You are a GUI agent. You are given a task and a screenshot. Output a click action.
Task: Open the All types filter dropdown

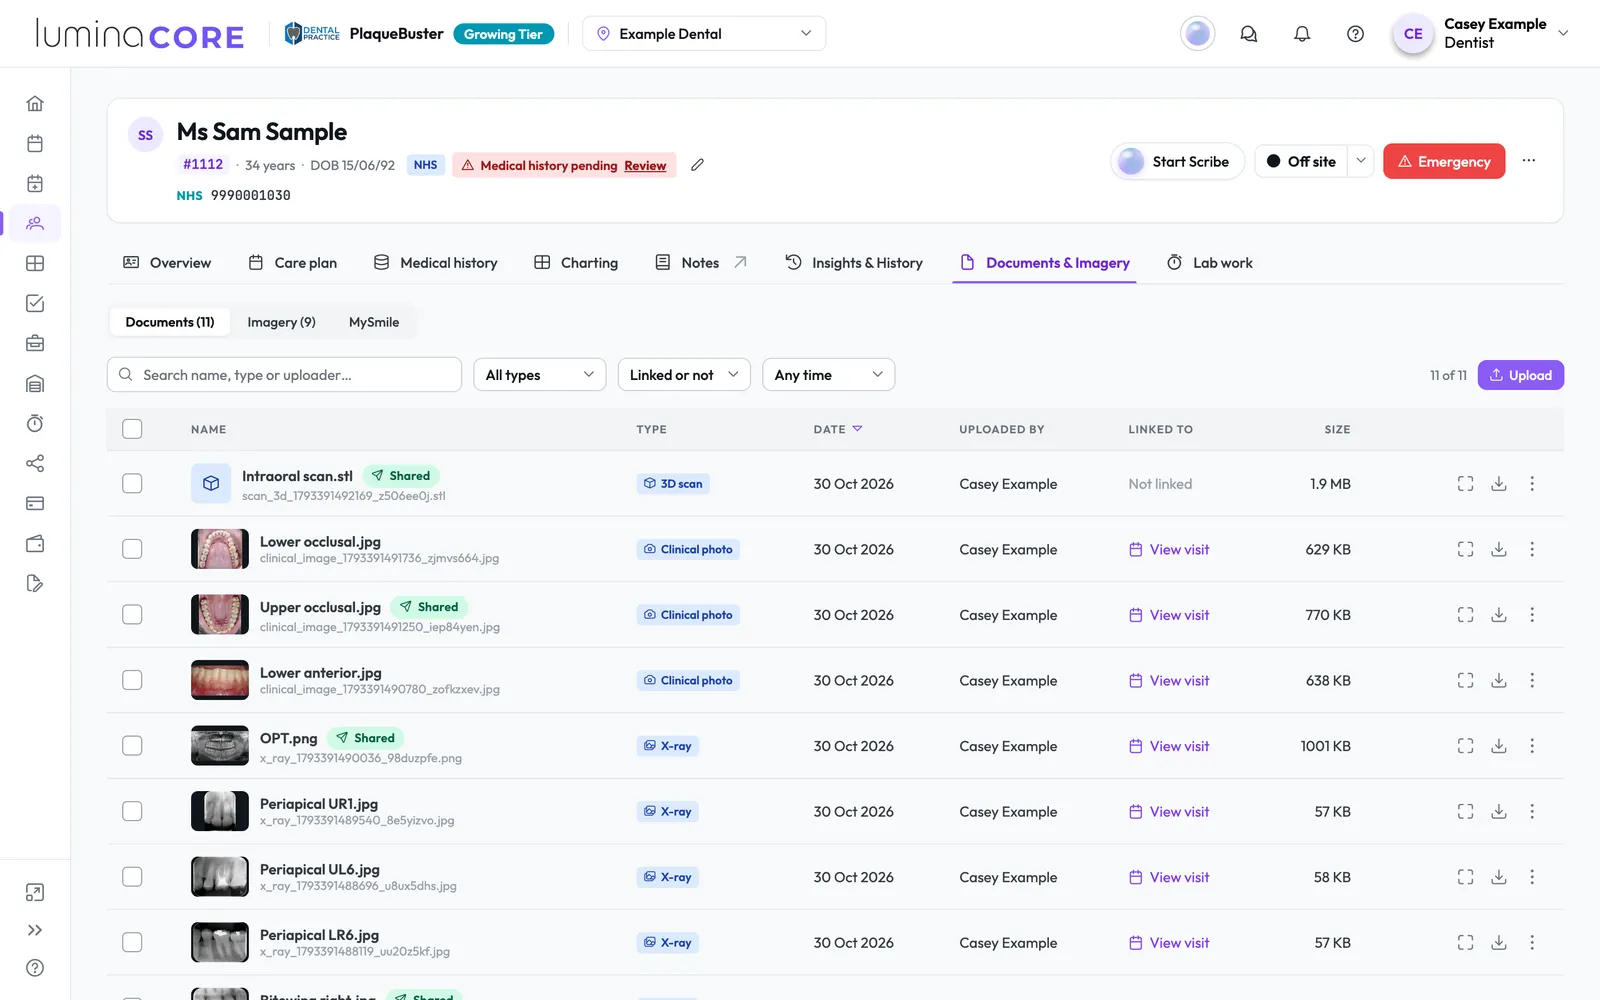pyautogui.click(x=539, y=375)
